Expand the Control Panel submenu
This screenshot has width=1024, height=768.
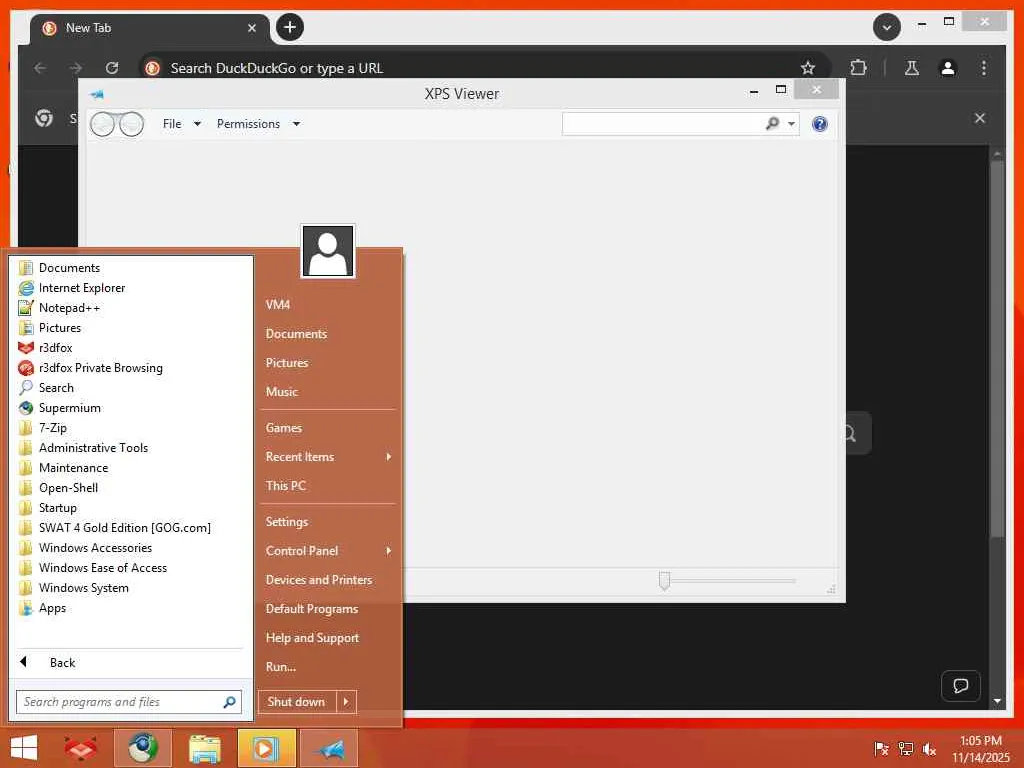pyautogui.click(x=328, y=551)
